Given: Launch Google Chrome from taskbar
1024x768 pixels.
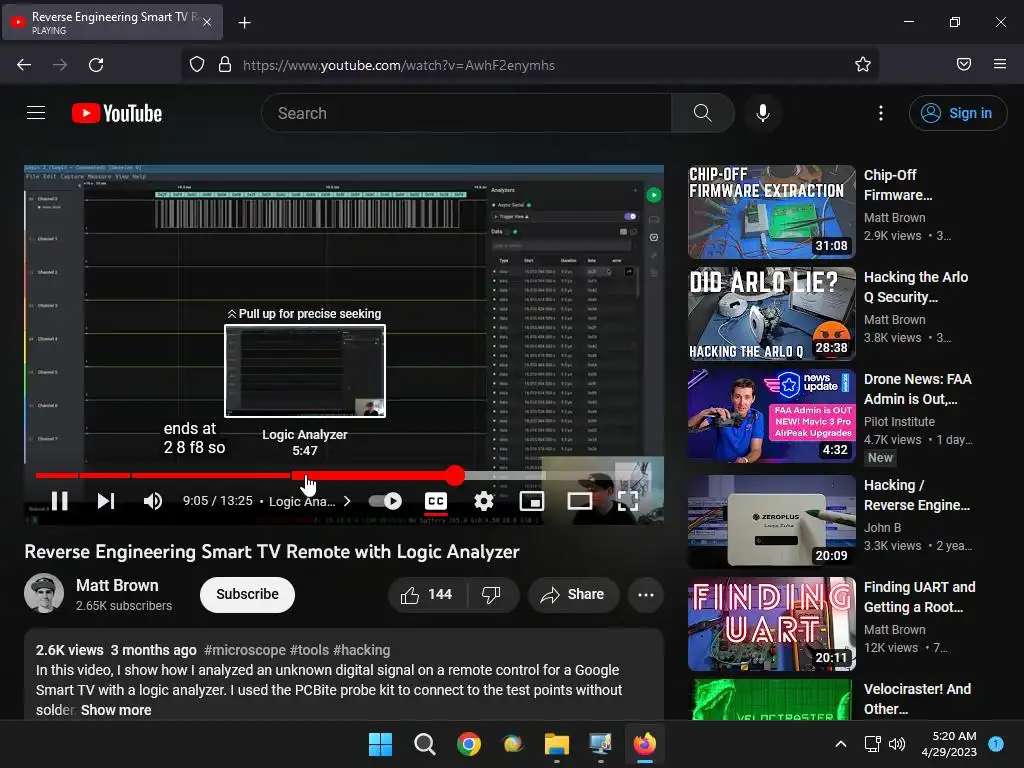Looking at the screenshot, I should coord(468,744).
